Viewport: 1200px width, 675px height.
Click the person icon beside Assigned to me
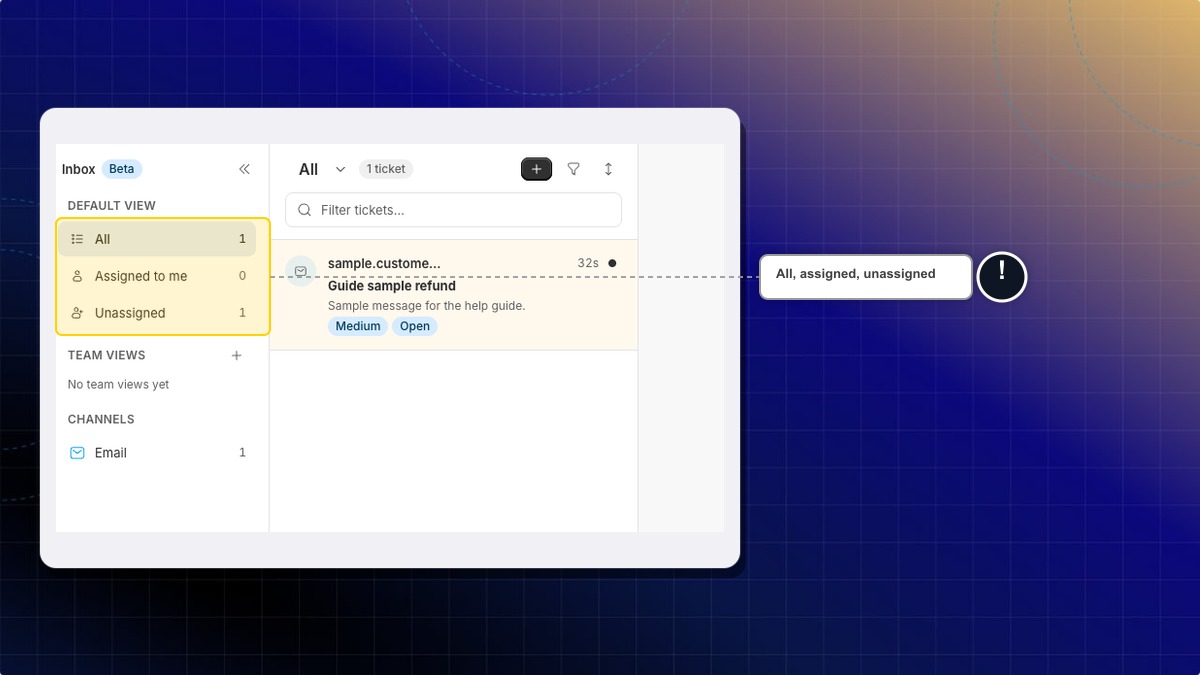(77, 276)
